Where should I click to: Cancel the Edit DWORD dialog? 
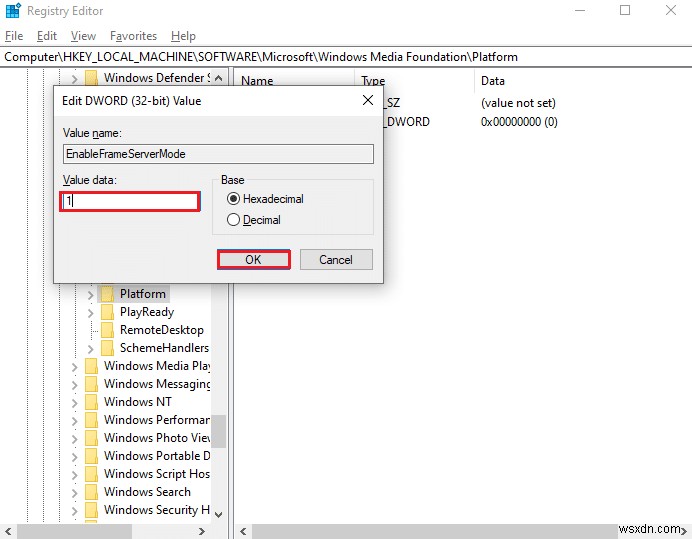(336, 260)
